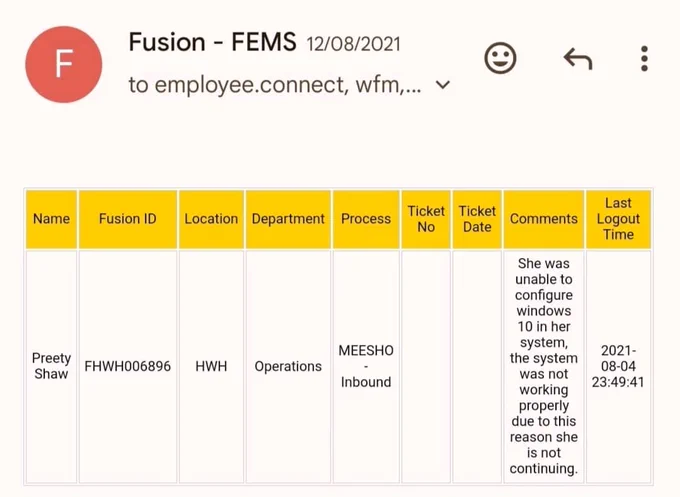The height and width of the screenshot is (497, 680).
Task: Expand recipient details chevron
Action: tap(443, 85)
